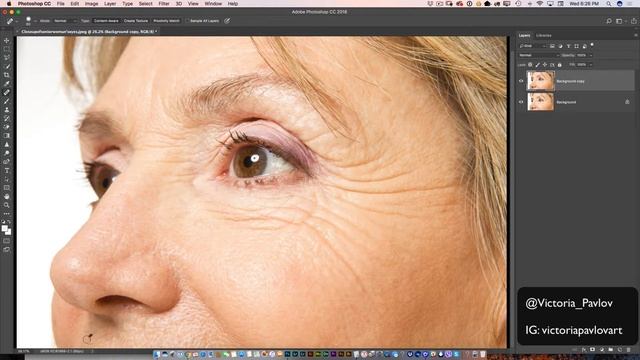Screen dimensions: 640x360
Task: Filter layers by pixel layers icon
Action: 552,46
